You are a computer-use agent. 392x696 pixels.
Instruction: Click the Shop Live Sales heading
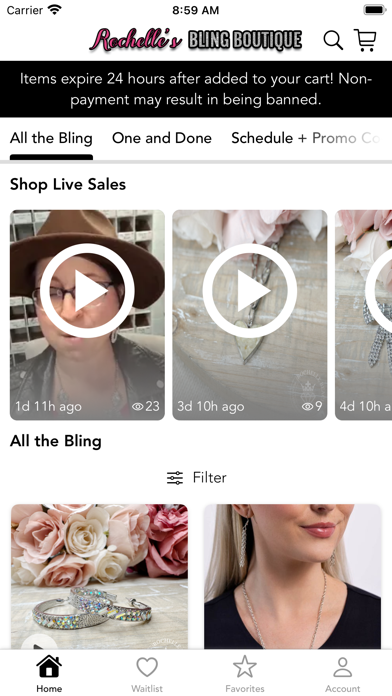click(68, 184)
